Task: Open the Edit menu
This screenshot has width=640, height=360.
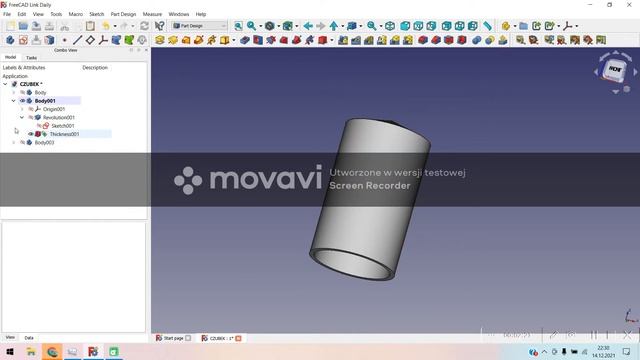Action: tap(22, 14)
